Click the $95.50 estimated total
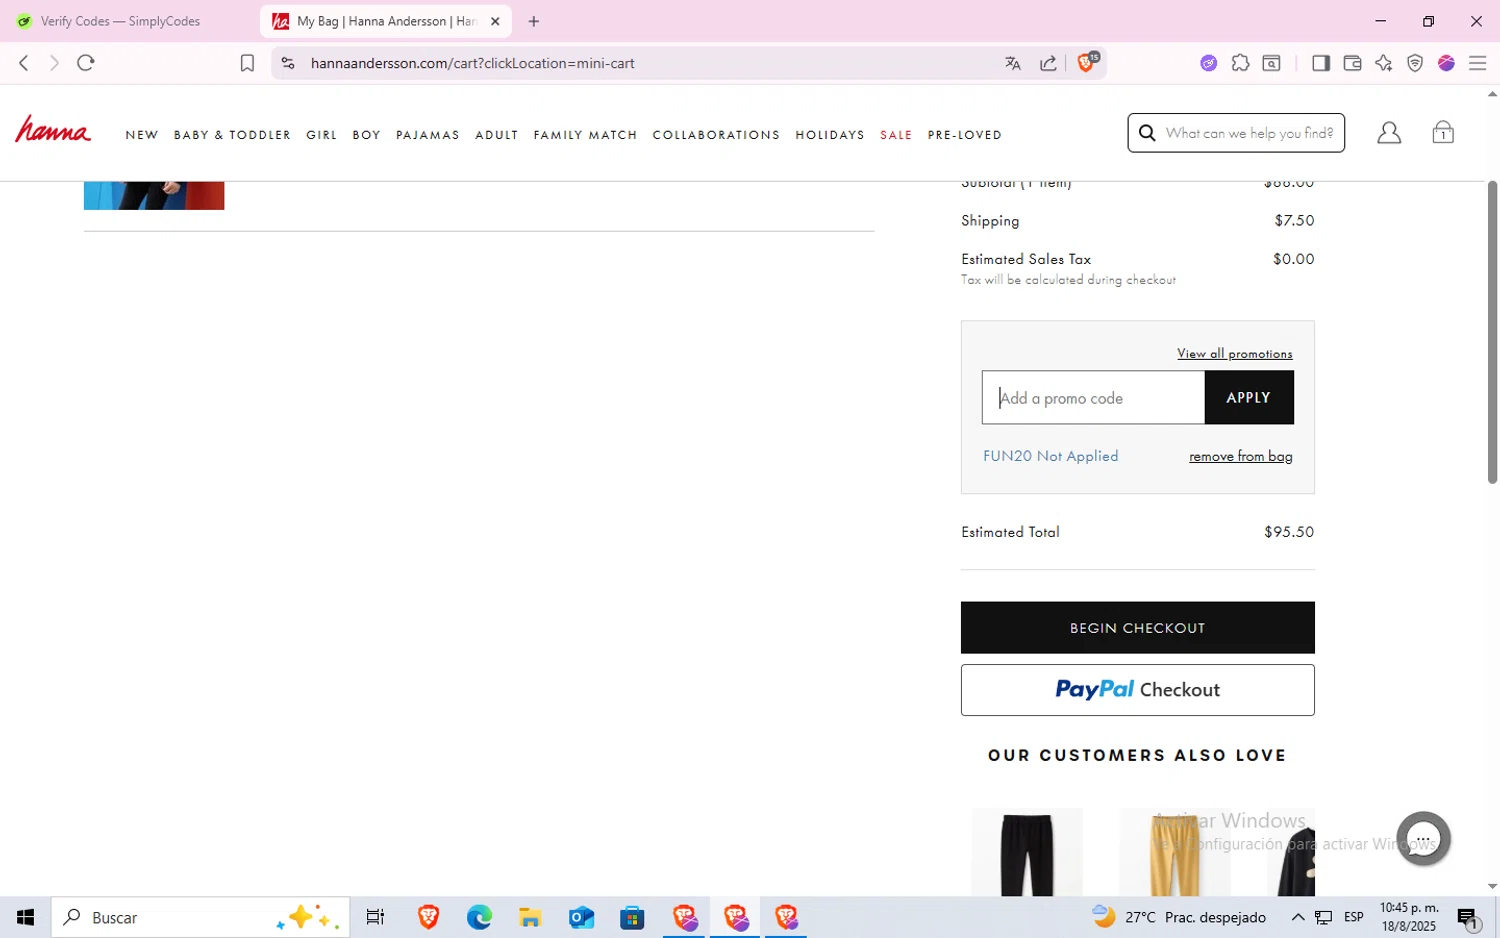The width and height of the screenshot is (1500, 938). (1289, 532)
